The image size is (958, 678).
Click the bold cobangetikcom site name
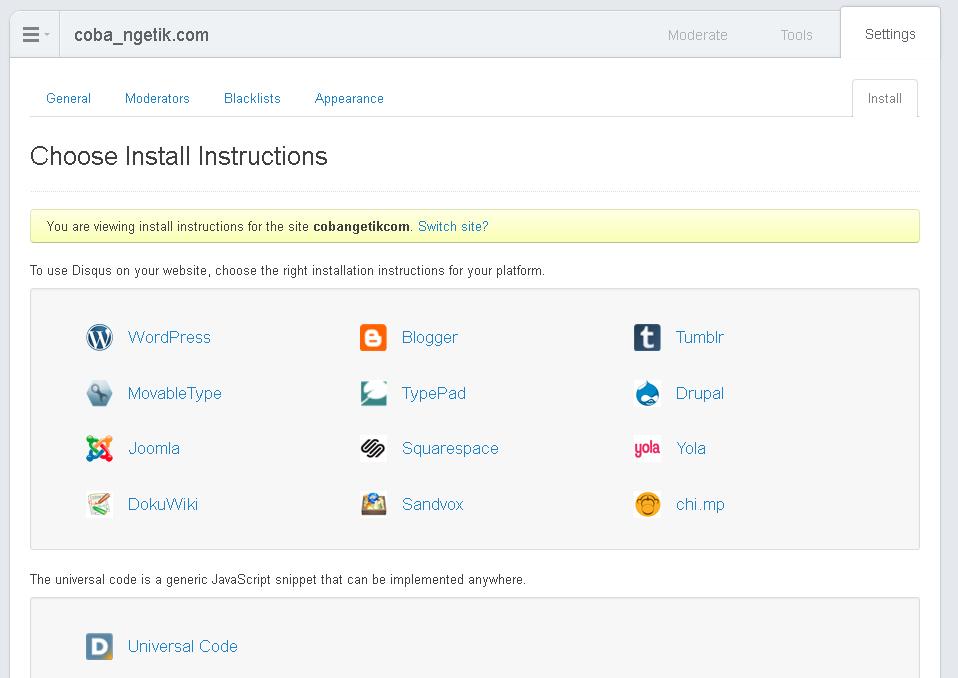point(361,227)
